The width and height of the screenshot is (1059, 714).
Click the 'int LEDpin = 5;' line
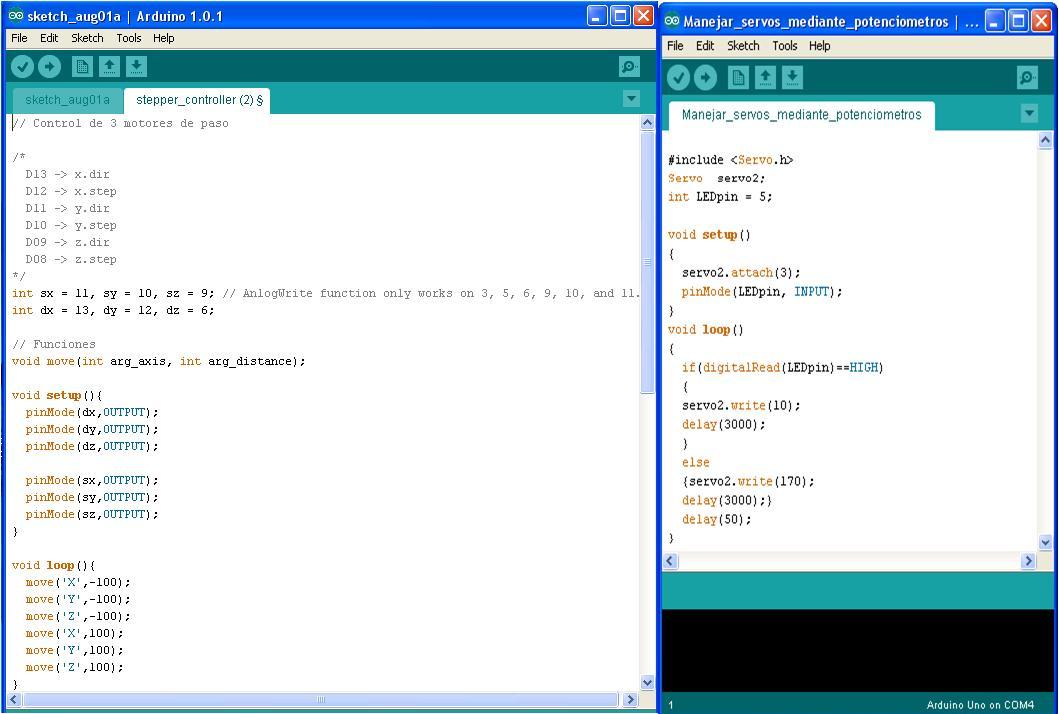pos(720,197)
